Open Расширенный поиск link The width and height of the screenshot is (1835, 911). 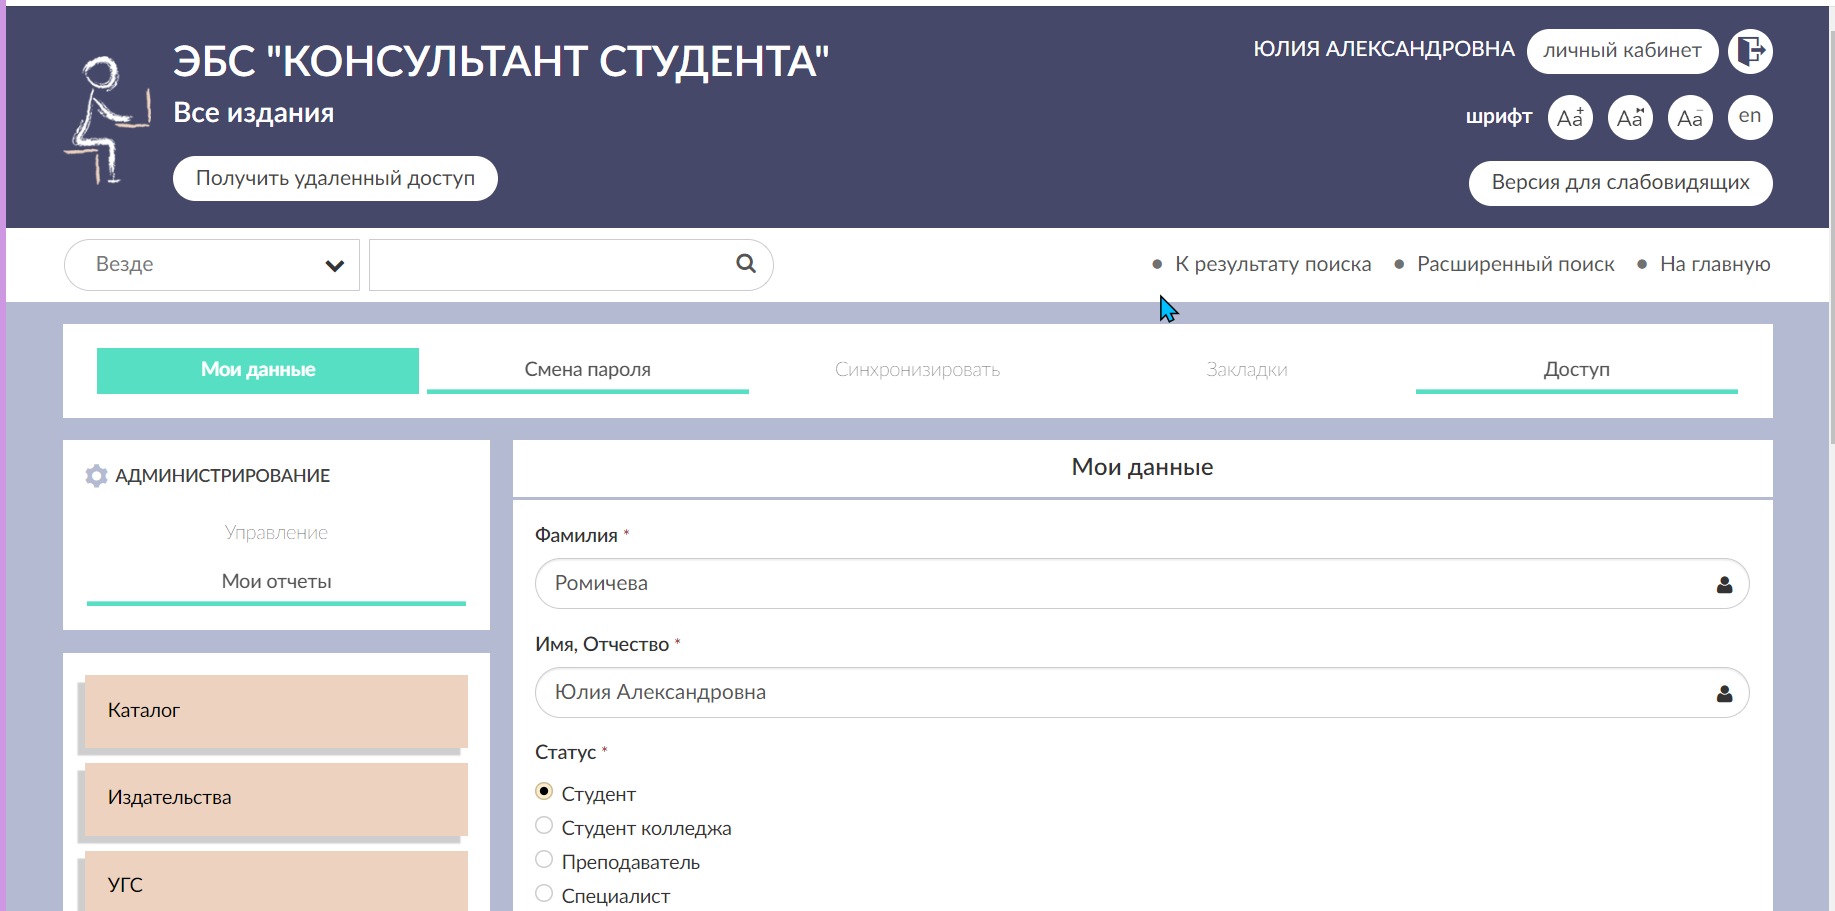[x=1515, y=264]
